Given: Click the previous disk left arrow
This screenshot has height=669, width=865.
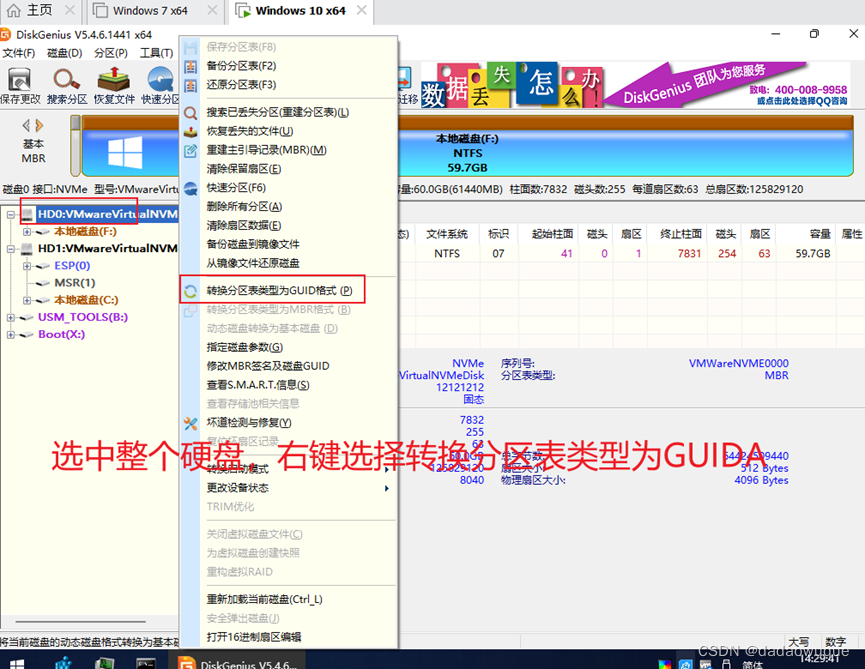Looking at the screenshot, I should [26, 126].
